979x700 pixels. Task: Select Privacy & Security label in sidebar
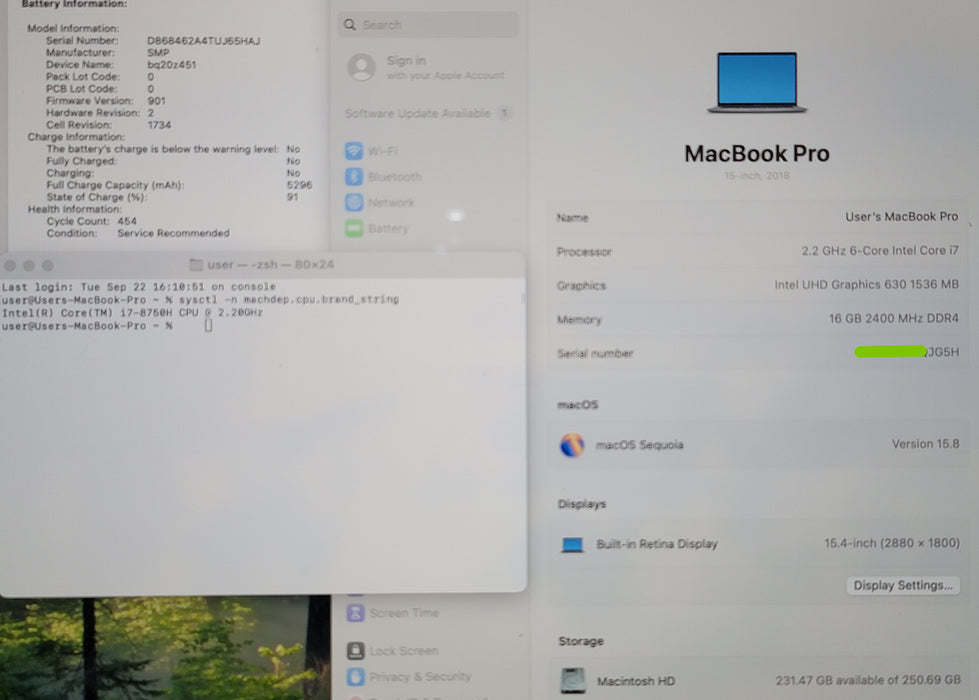[x=420, y=676]
